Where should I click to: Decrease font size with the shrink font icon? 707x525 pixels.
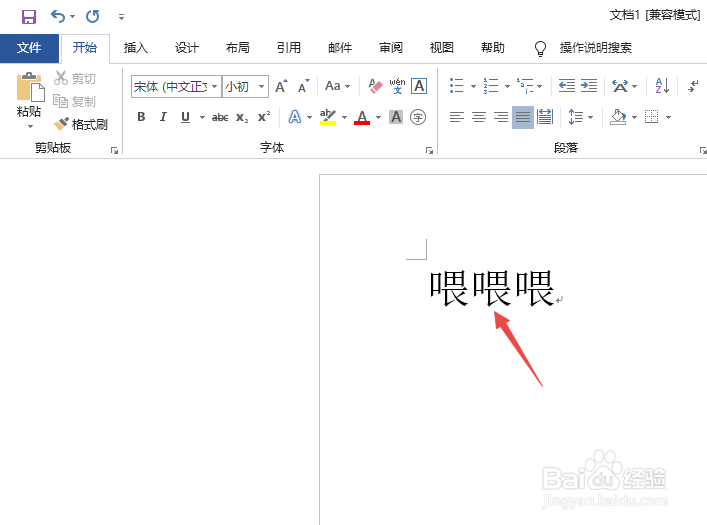(303, 86)
